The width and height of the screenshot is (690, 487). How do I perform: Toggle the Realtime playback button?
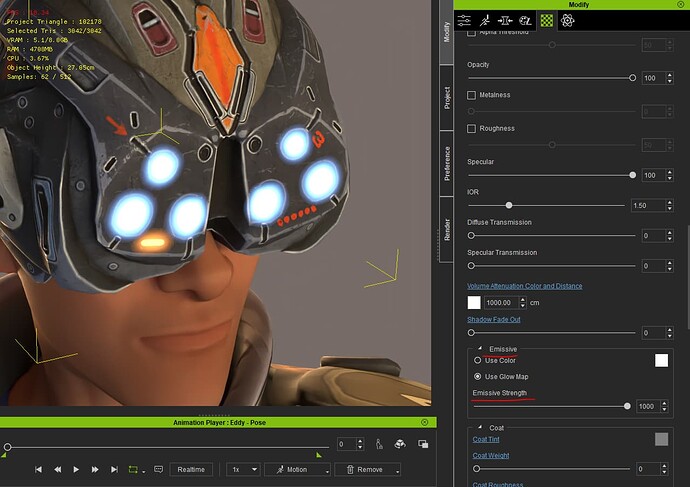191,469
